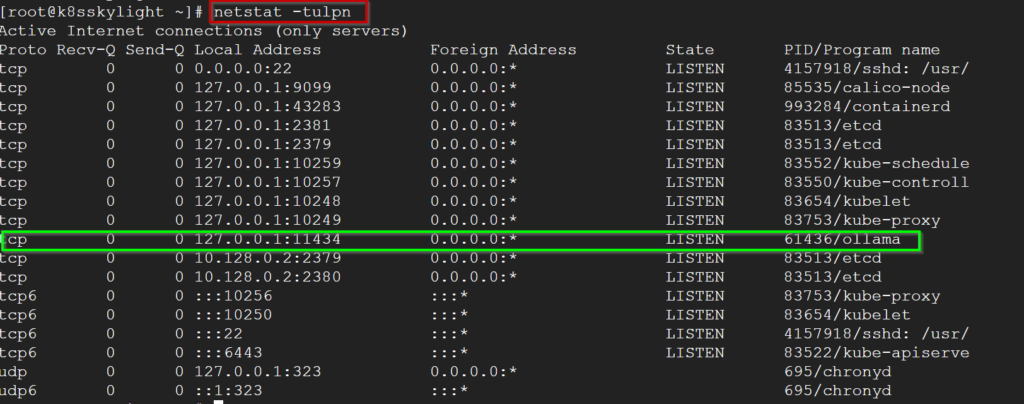
Task: Click the 'State' column header
Action: coord(690,50)
